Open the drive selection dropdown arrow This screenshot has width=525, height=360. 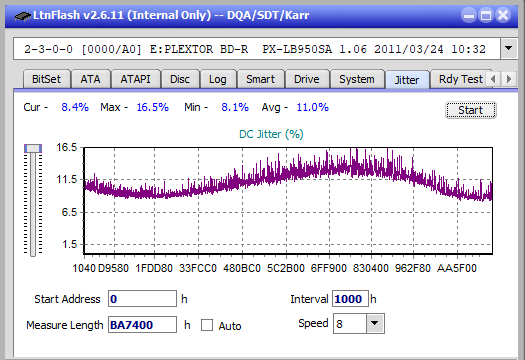(x=509, y=49)
